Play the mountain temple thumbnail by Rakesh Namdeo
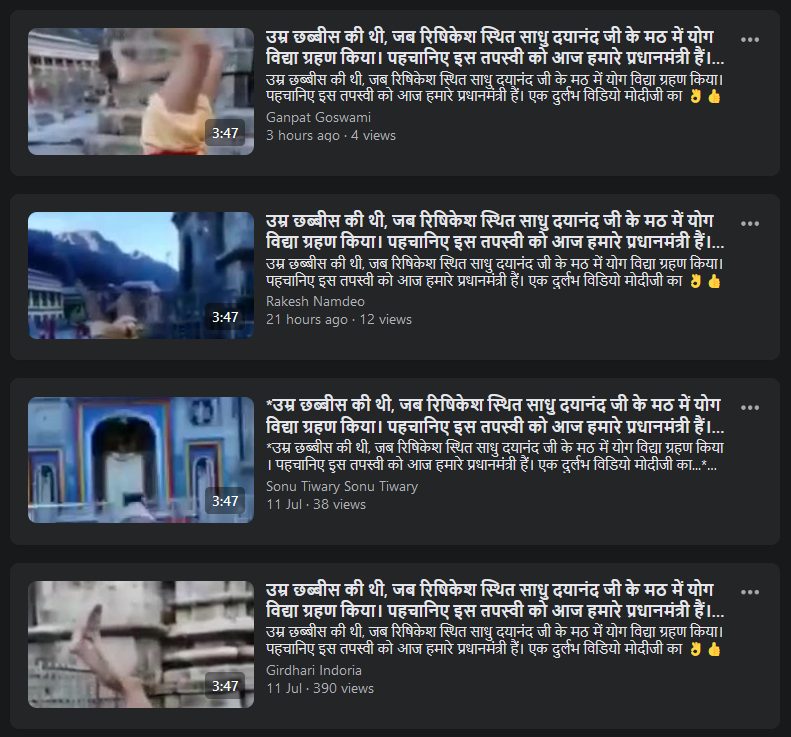Viewport: 791px width, 737px height. (141, 275)
